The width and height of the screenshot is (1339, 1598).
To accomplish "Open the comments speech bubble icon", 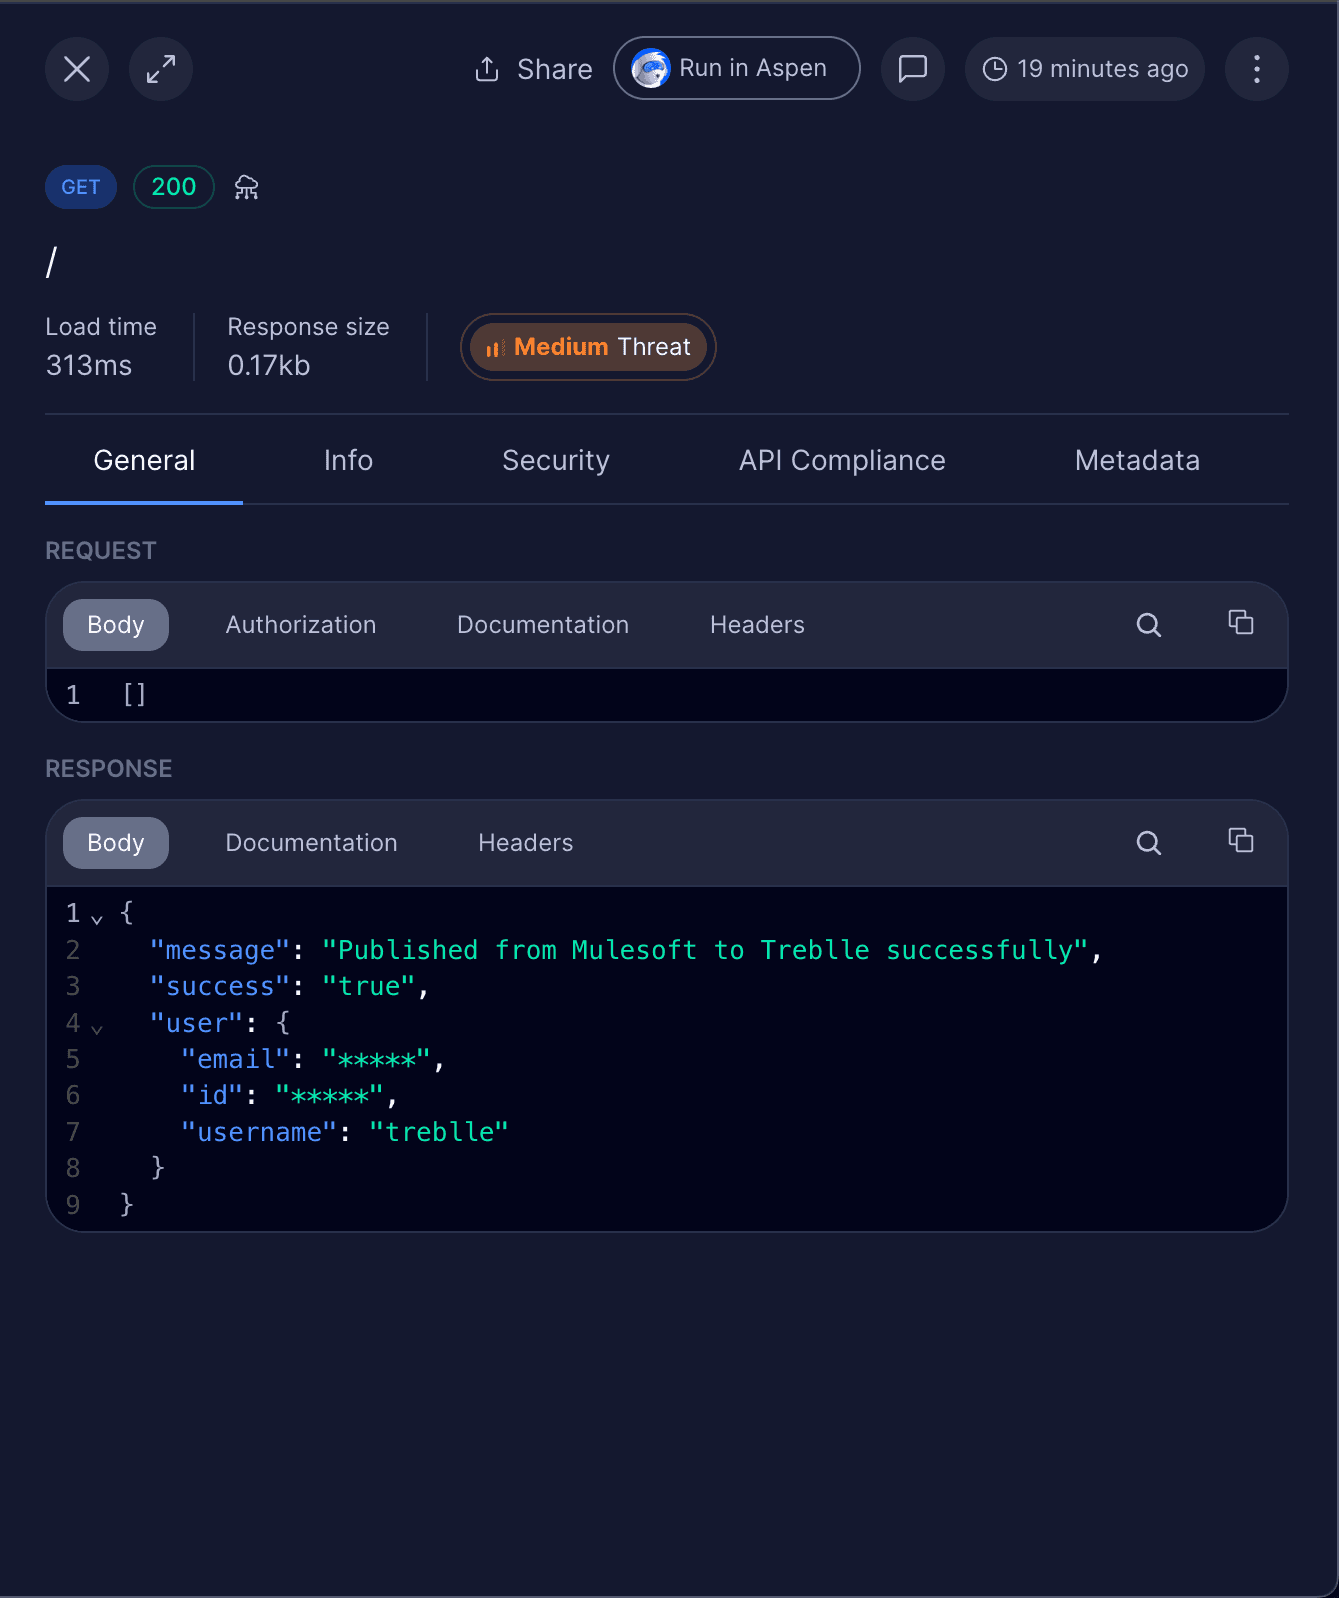I will (913, 69).
